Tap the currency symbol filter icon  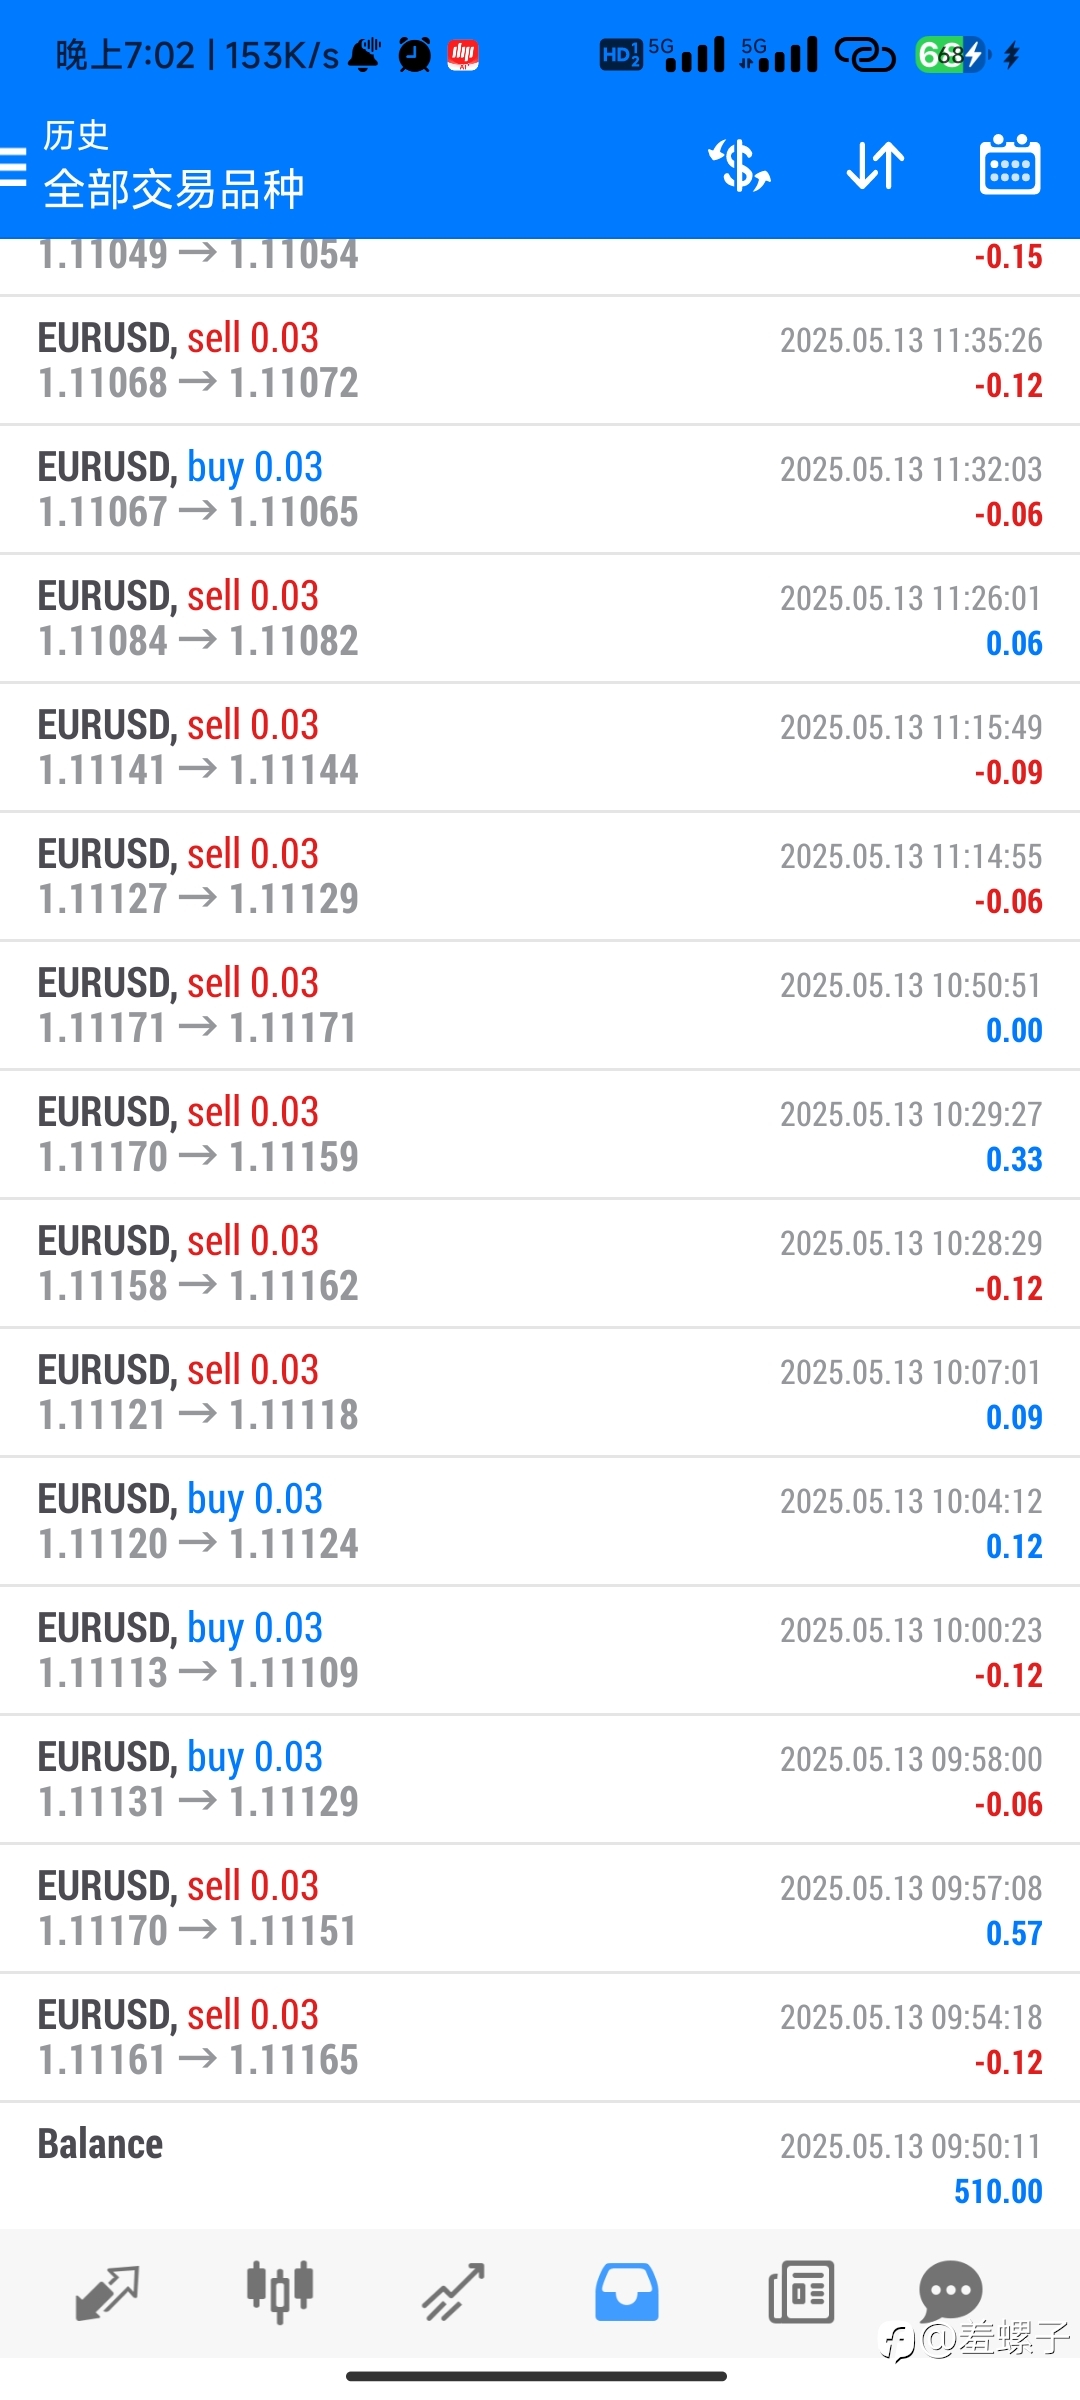[x=740, y=165]
